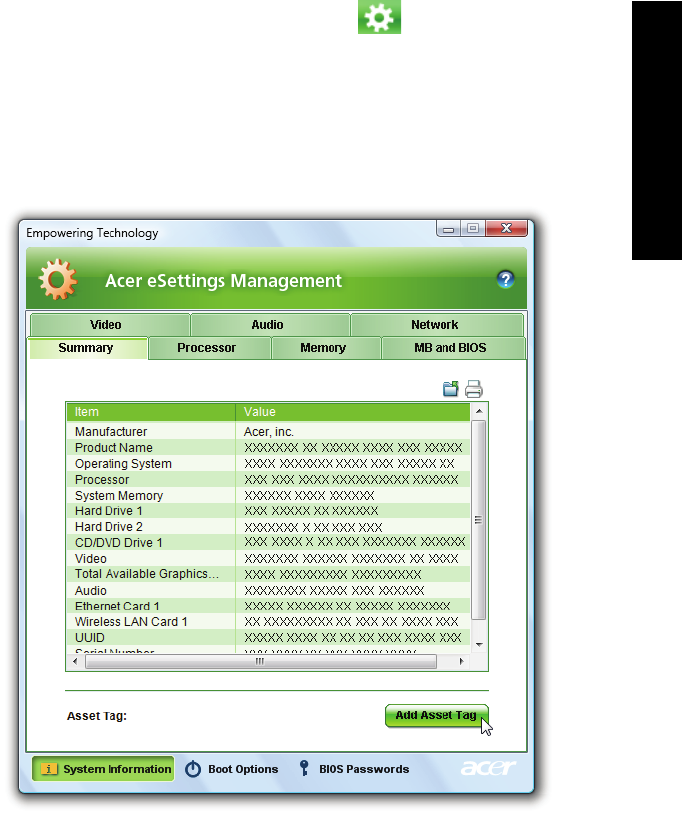
Task: Select the UUID row
Action: [x=268, y=637]
